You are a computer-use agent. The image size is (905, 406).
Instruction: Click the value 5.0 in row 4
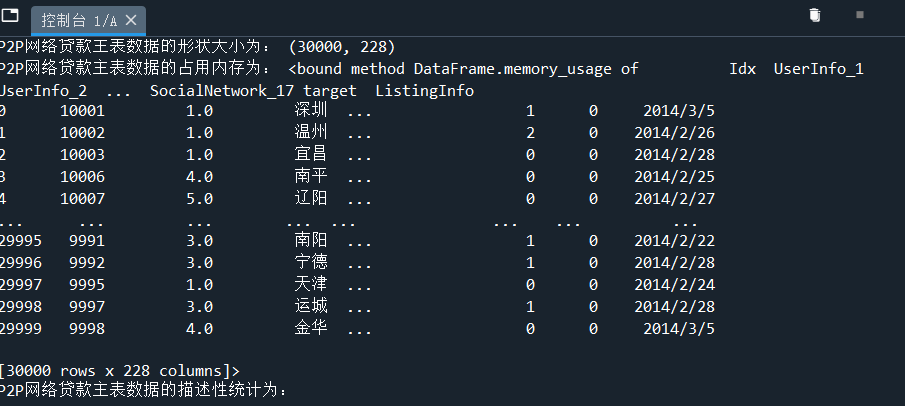click(x=199, y=198)
